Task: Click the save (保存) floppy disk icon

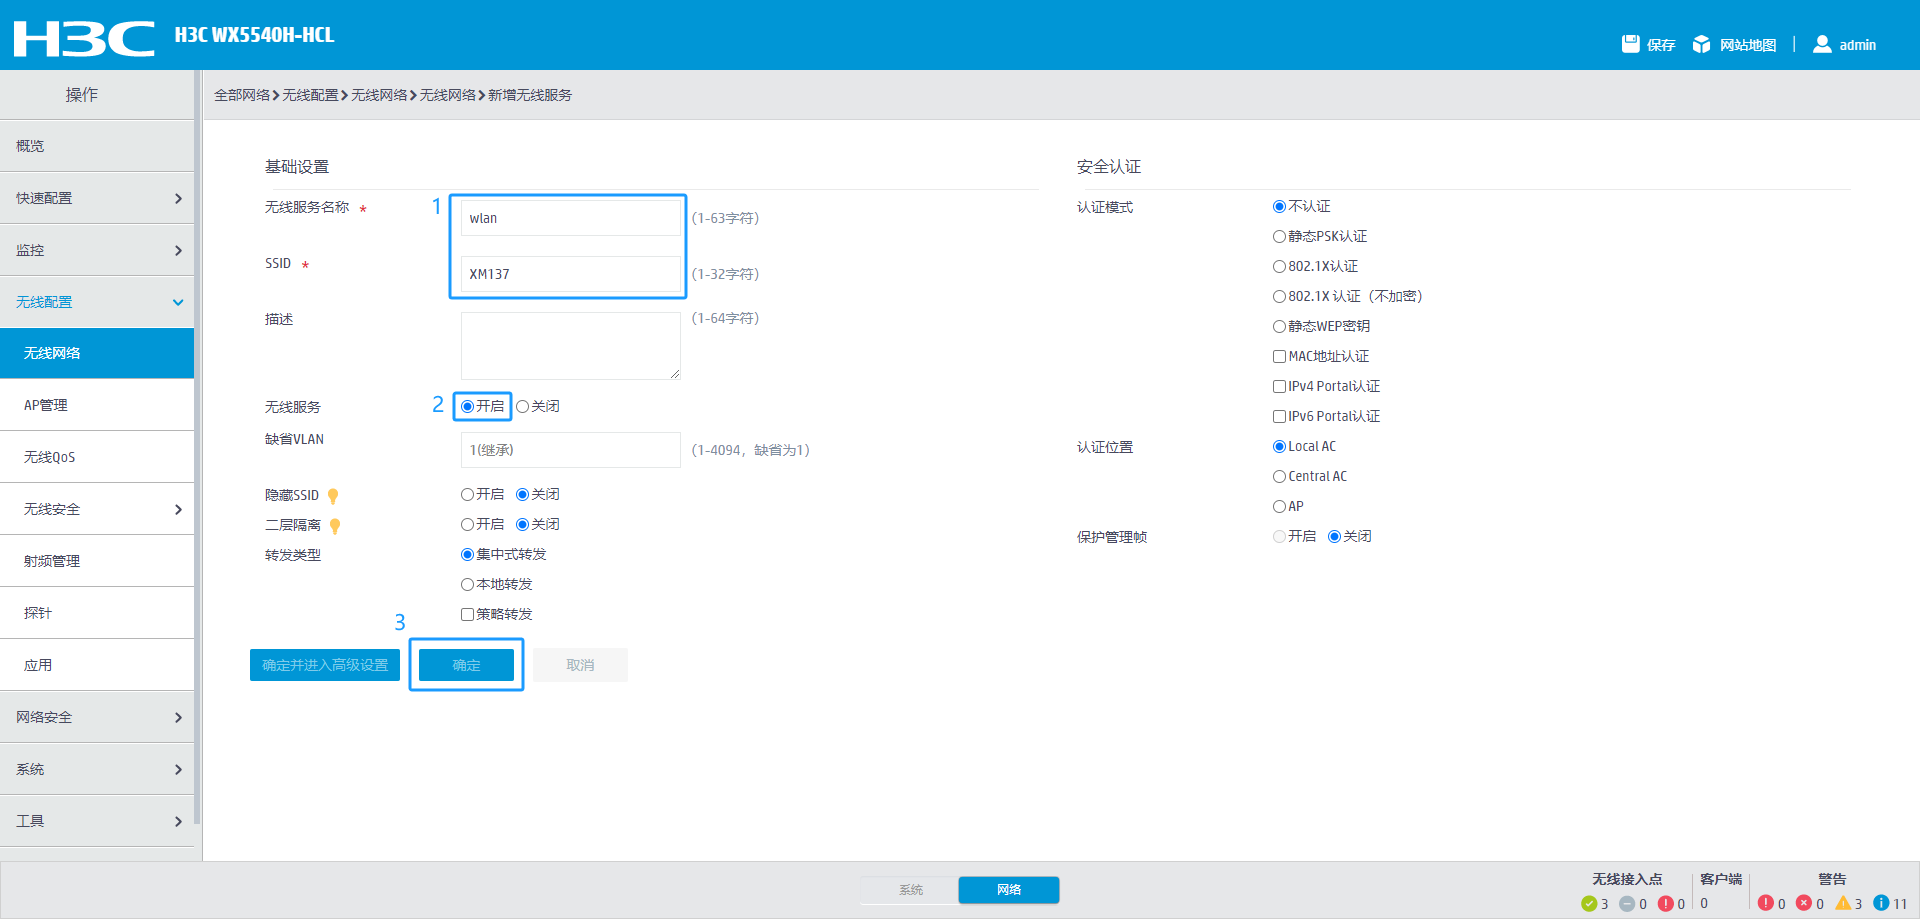Action: click(1630, 44)
